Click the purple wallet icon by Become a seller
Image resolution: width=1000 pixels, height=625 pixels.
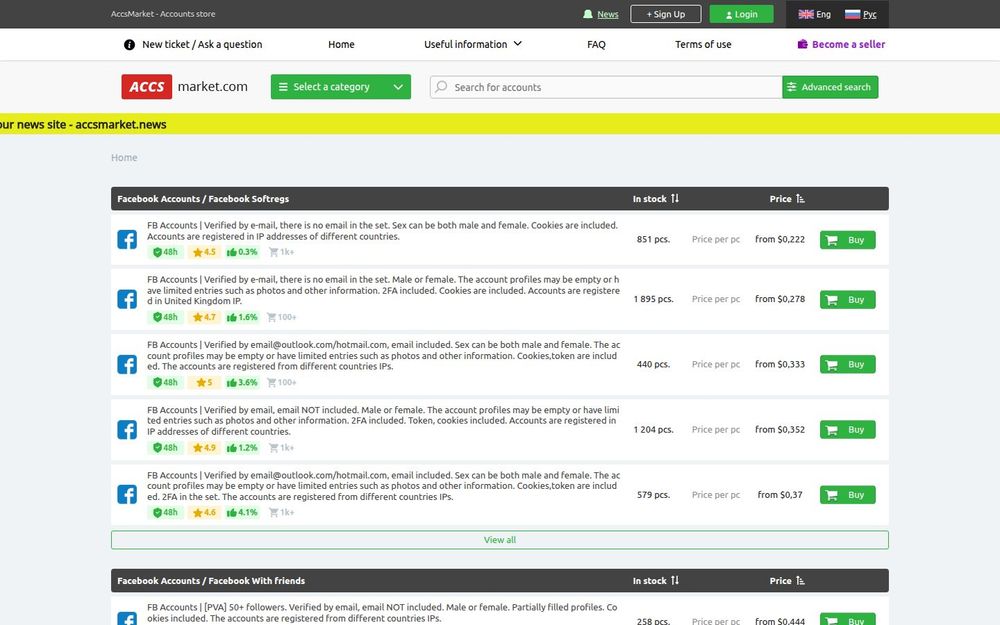802,44
